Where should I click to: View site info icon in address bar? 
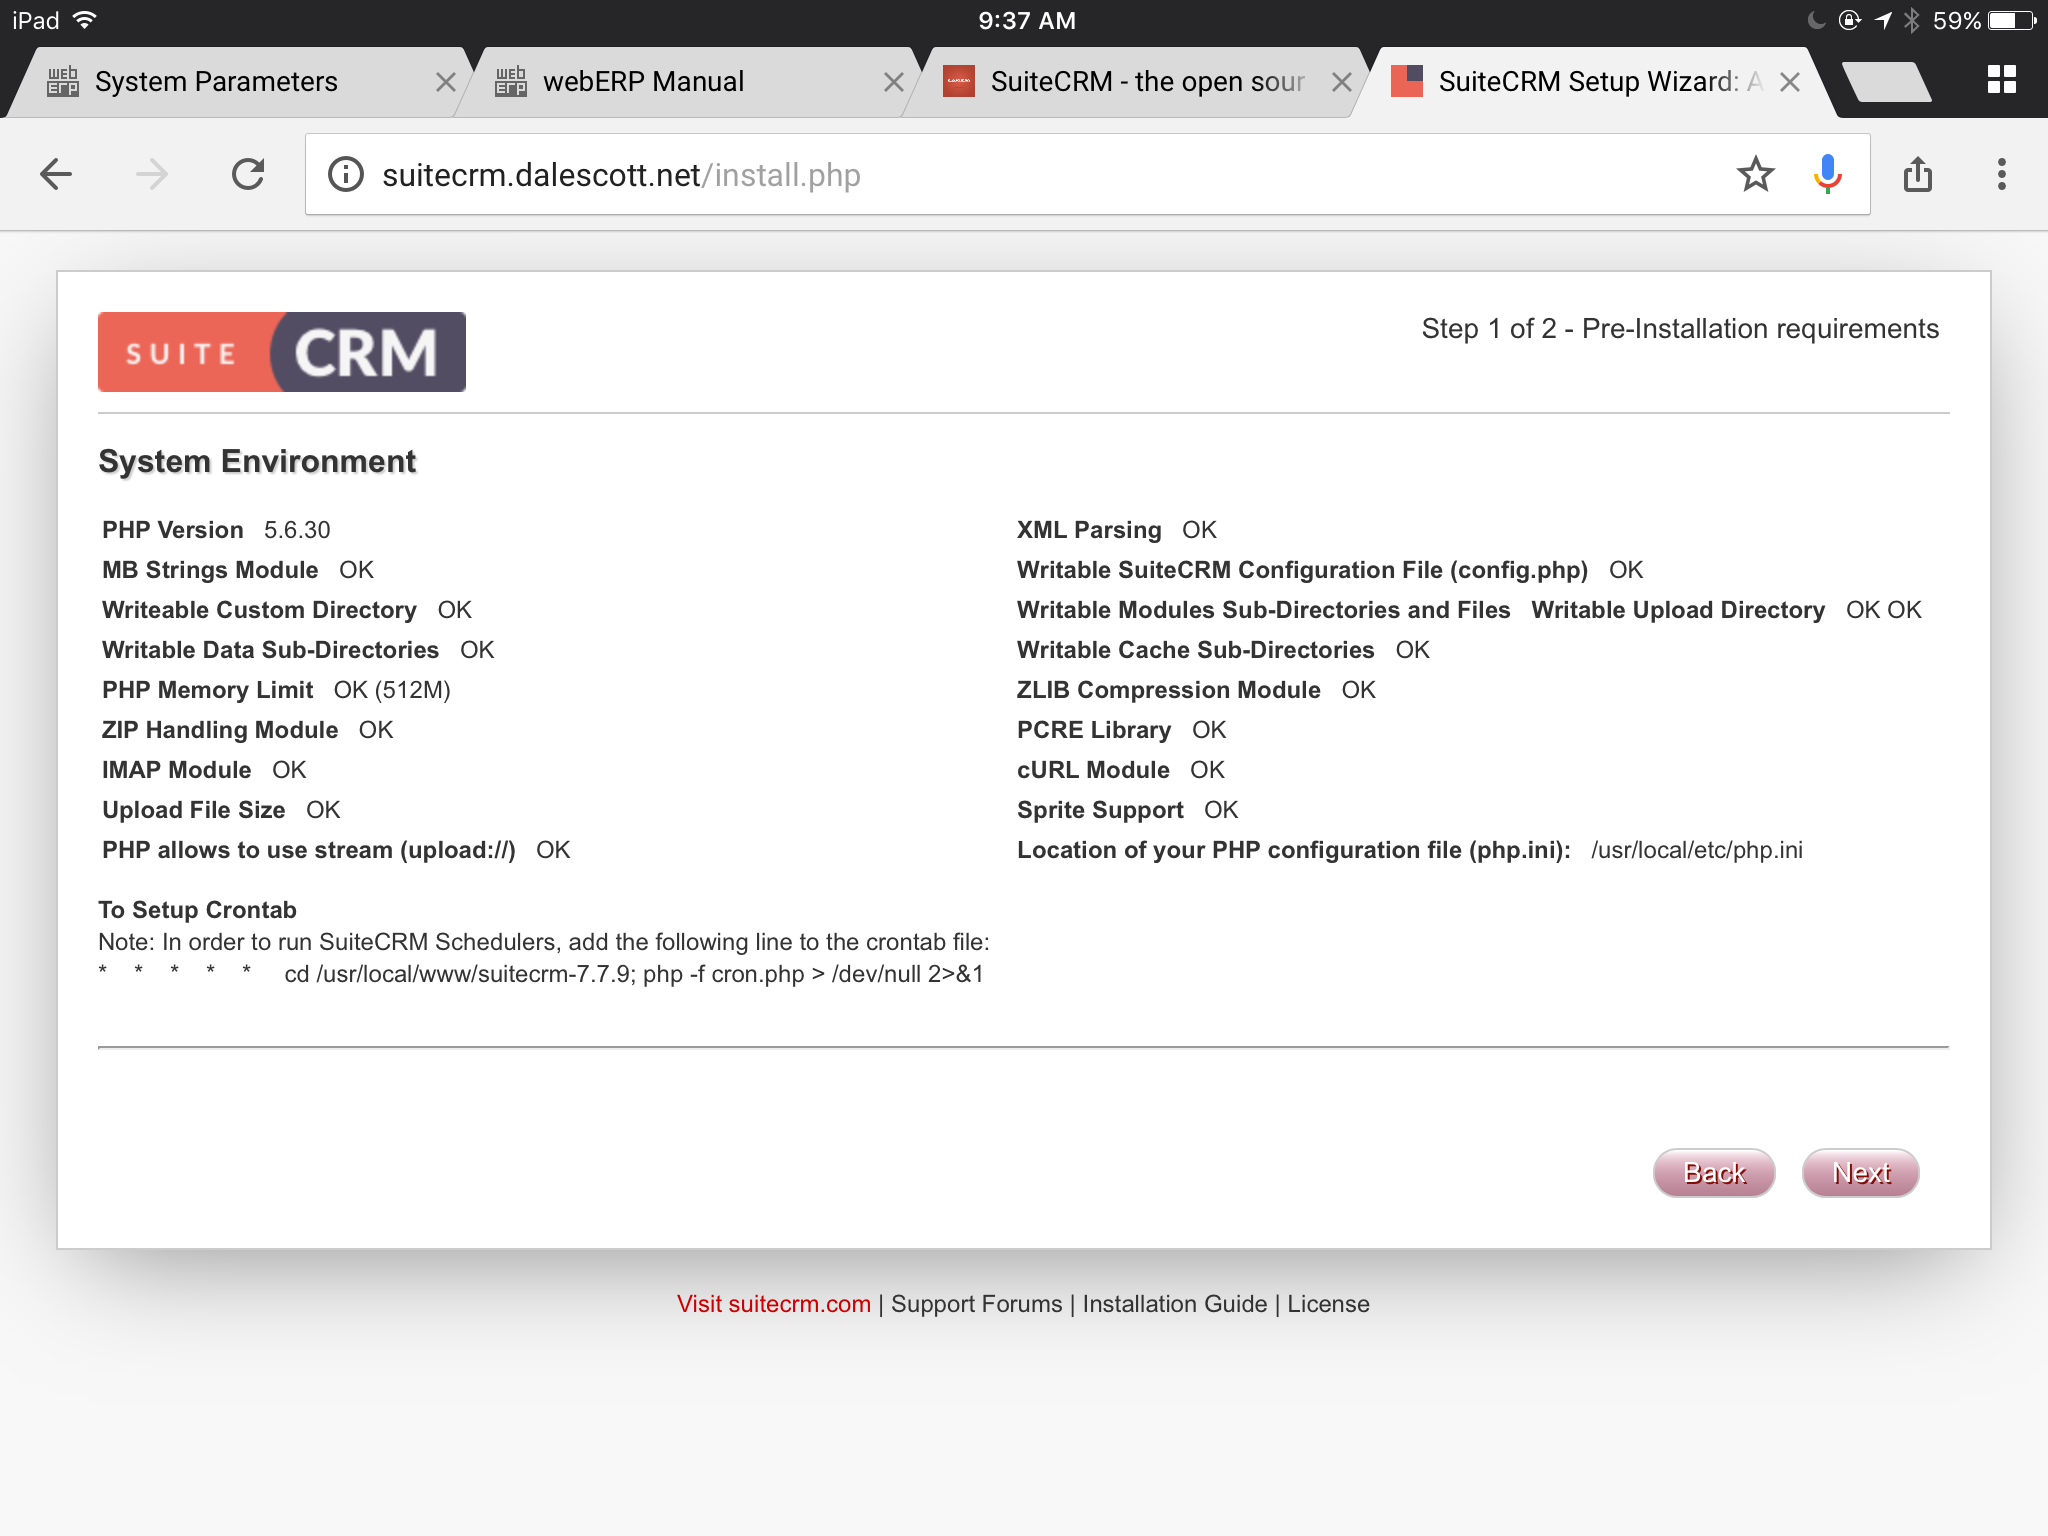click(x=346, y=175)
